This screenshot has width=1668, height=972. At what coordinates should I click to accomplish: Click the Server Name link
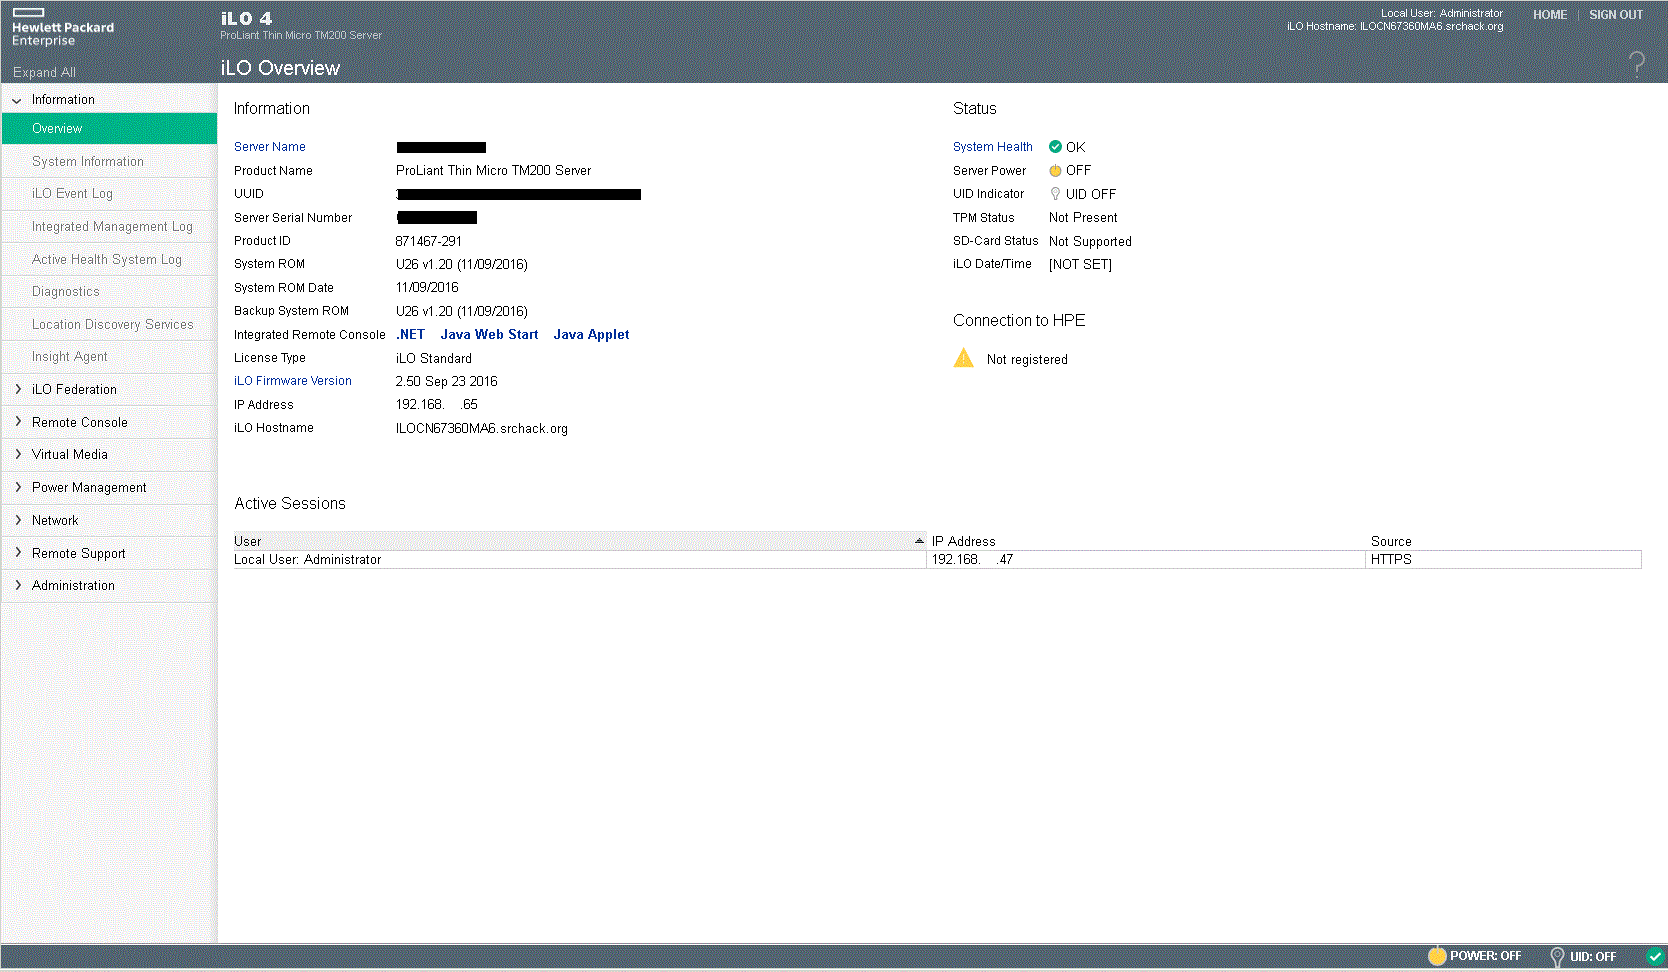pos(270,147)
